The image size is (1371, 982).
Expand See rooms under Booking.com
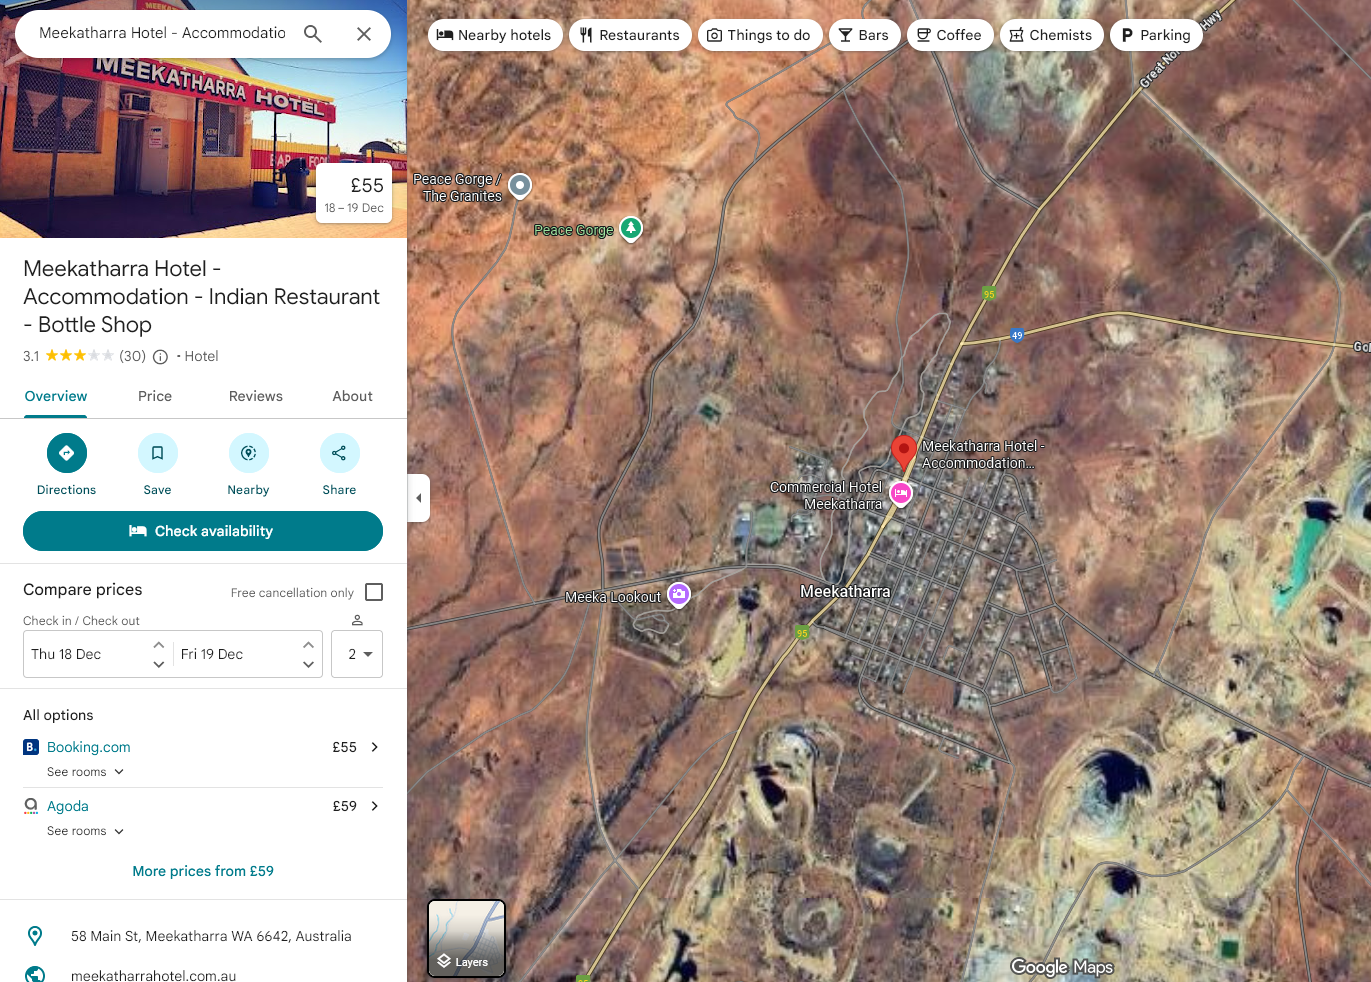86,772
